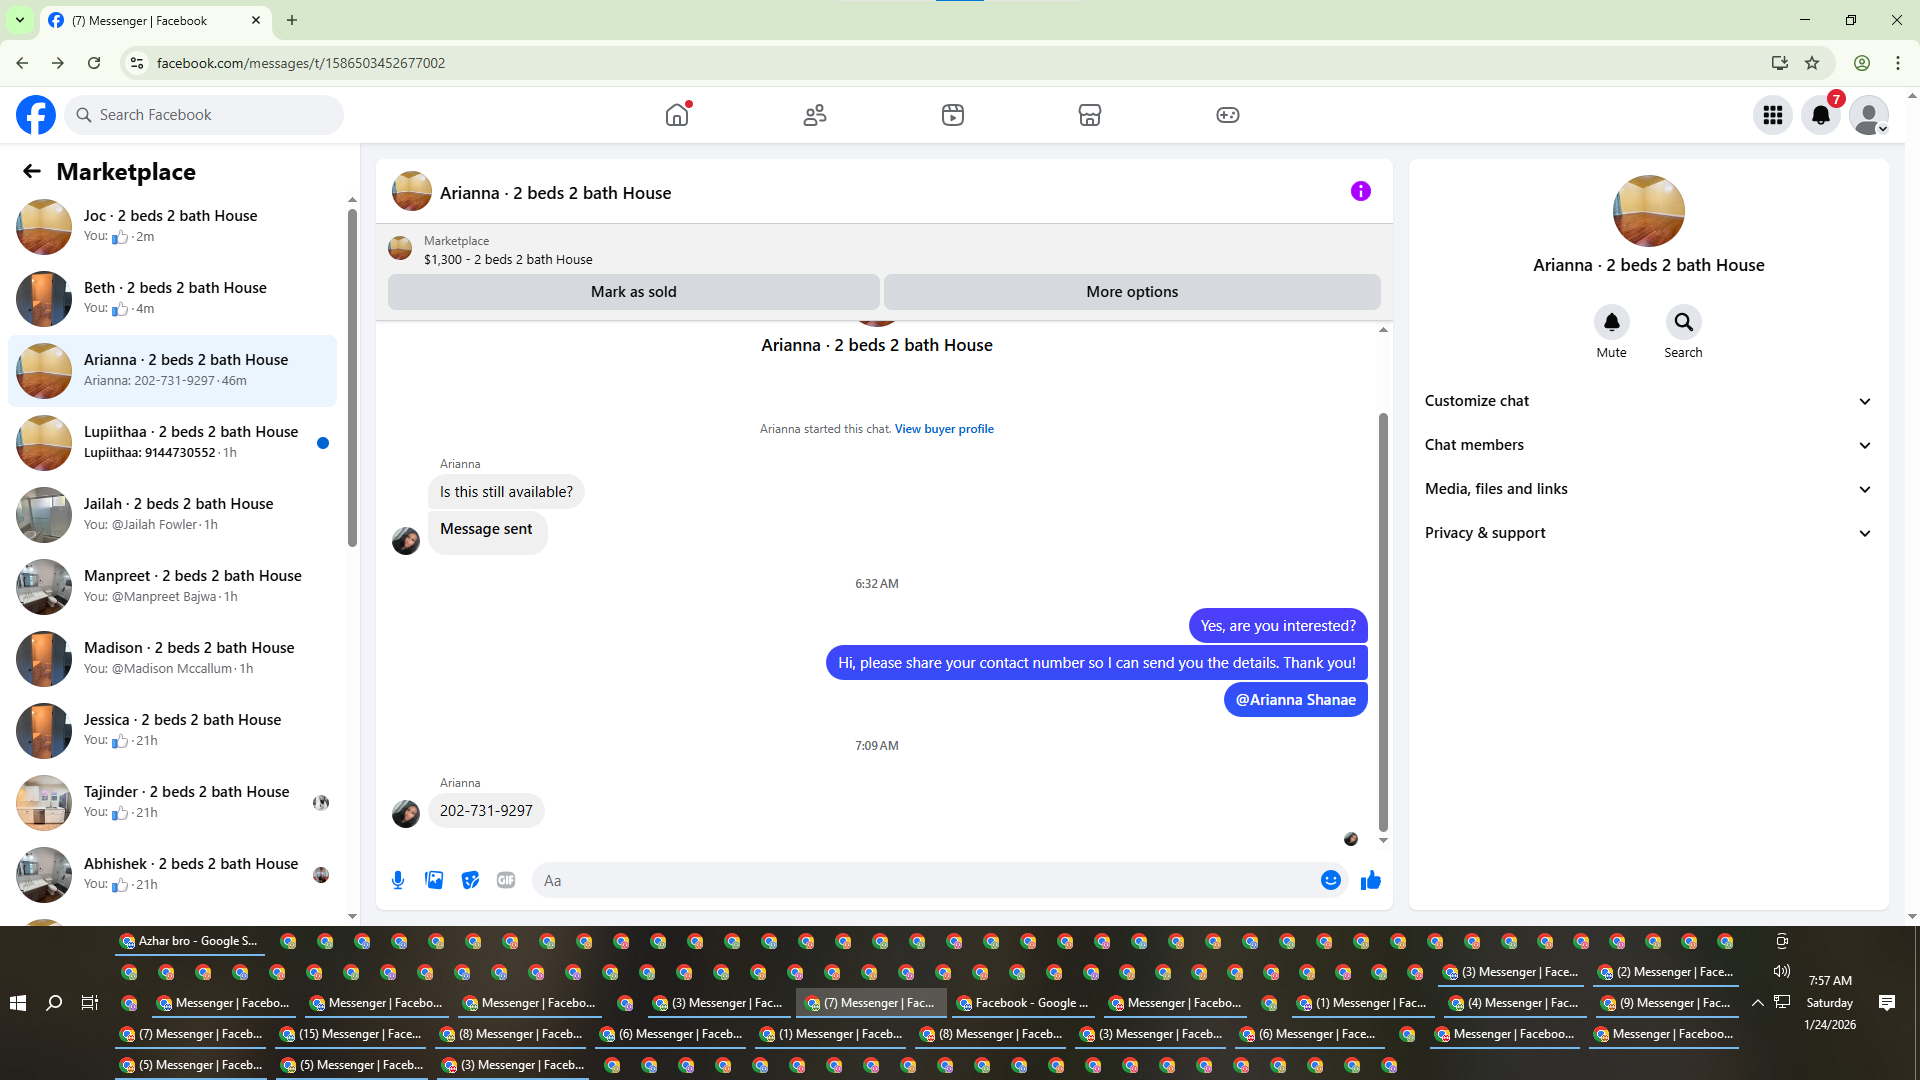Open the Facebook apps grid menu
Screen dimensions: 1920x1080
(x=1773, y=115)
